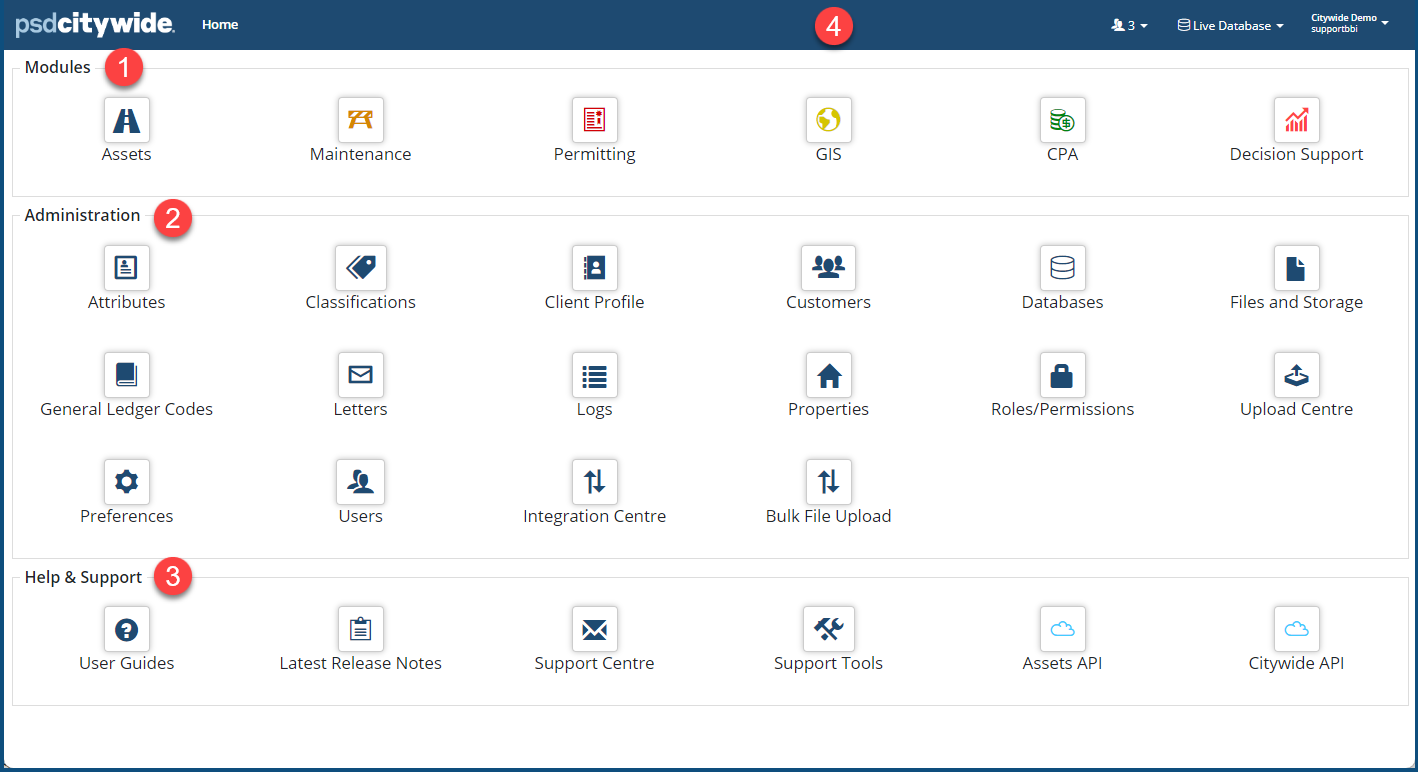Open the Roles/Permissions lock icon
Viewport: 1418px width, 772px height.
click(x=1063, y=374)
